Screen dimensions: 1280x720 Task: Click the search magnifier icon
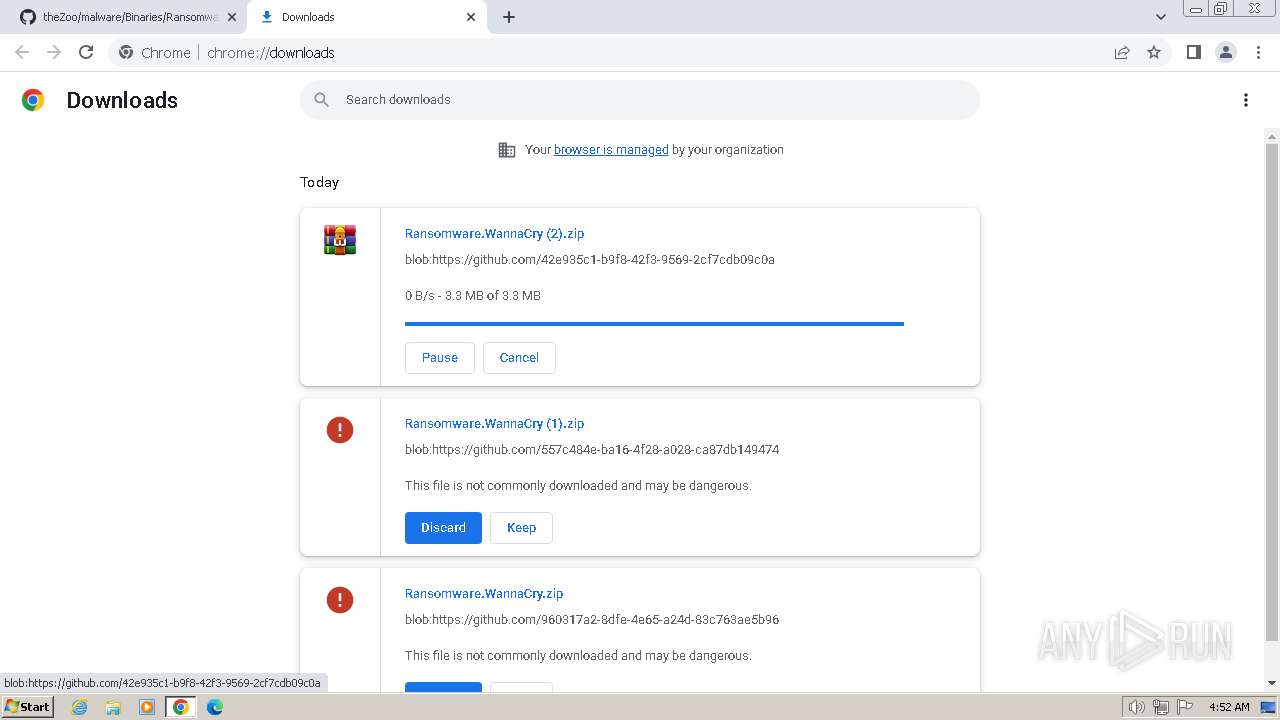coord(321,100)
